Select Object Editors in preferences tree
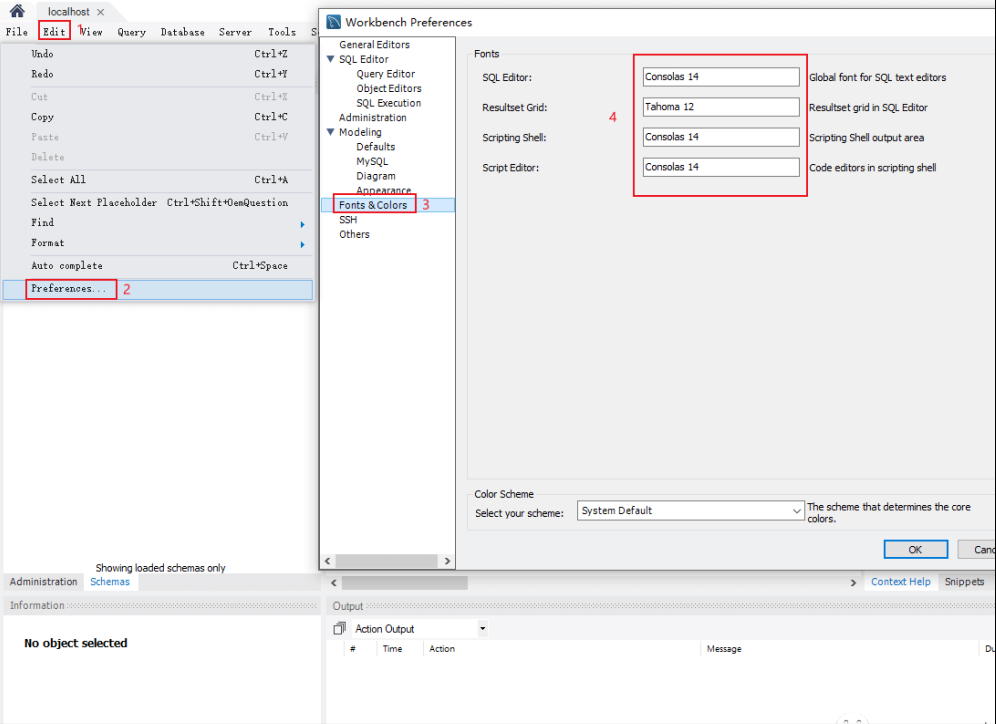Image resolution: width=996 pixels, height=724 pixels. coord(389,88)
